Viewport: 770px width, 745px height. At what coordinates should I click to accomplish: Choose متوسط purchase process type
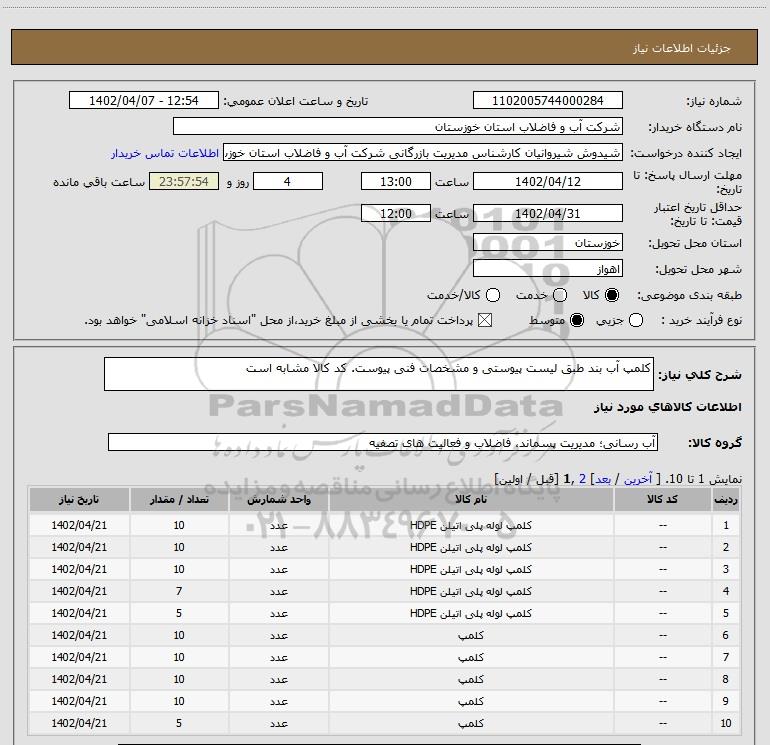(577, 320)
